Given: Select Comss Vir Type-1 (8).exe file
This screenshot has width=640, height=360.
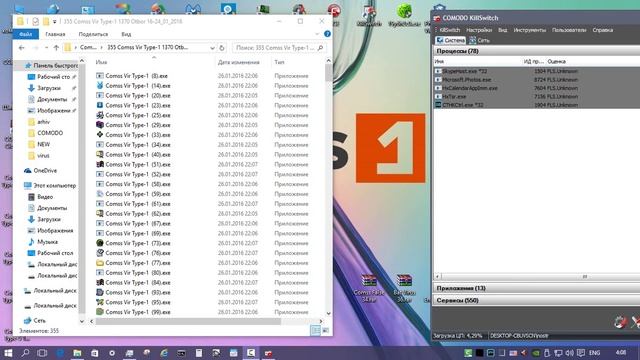Looking at the screenshot, I should click(136, 76).
